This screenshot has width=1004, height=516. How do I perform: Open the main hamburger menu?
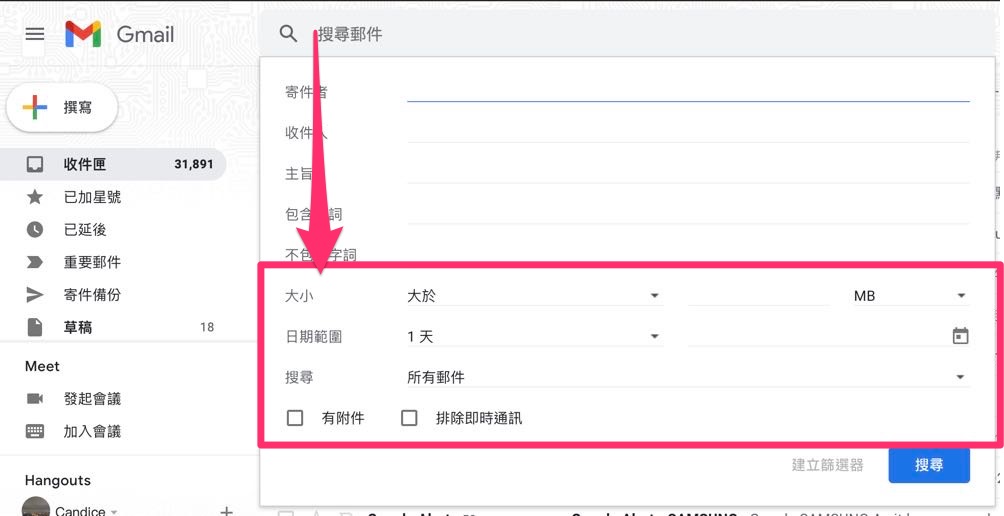click(35, 34)
